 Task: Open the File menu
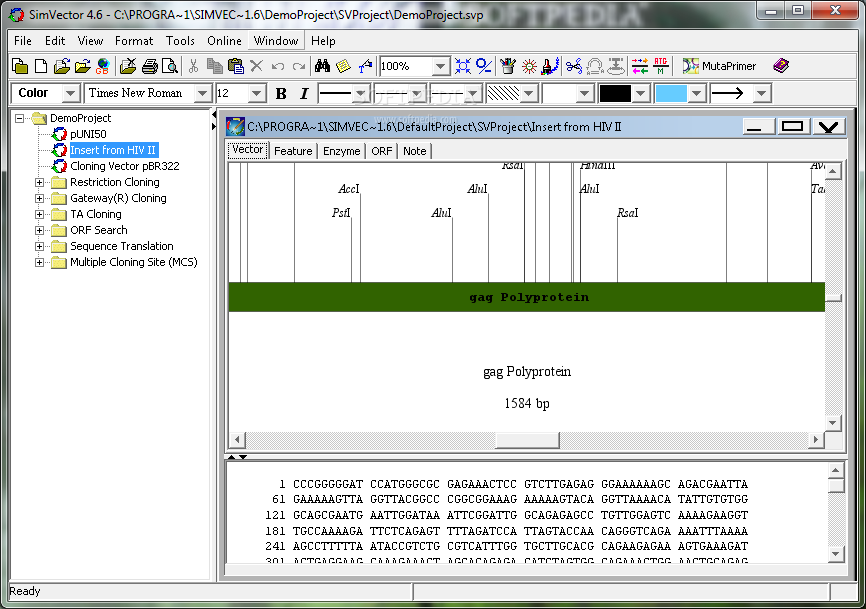click(x=23, y=41)
